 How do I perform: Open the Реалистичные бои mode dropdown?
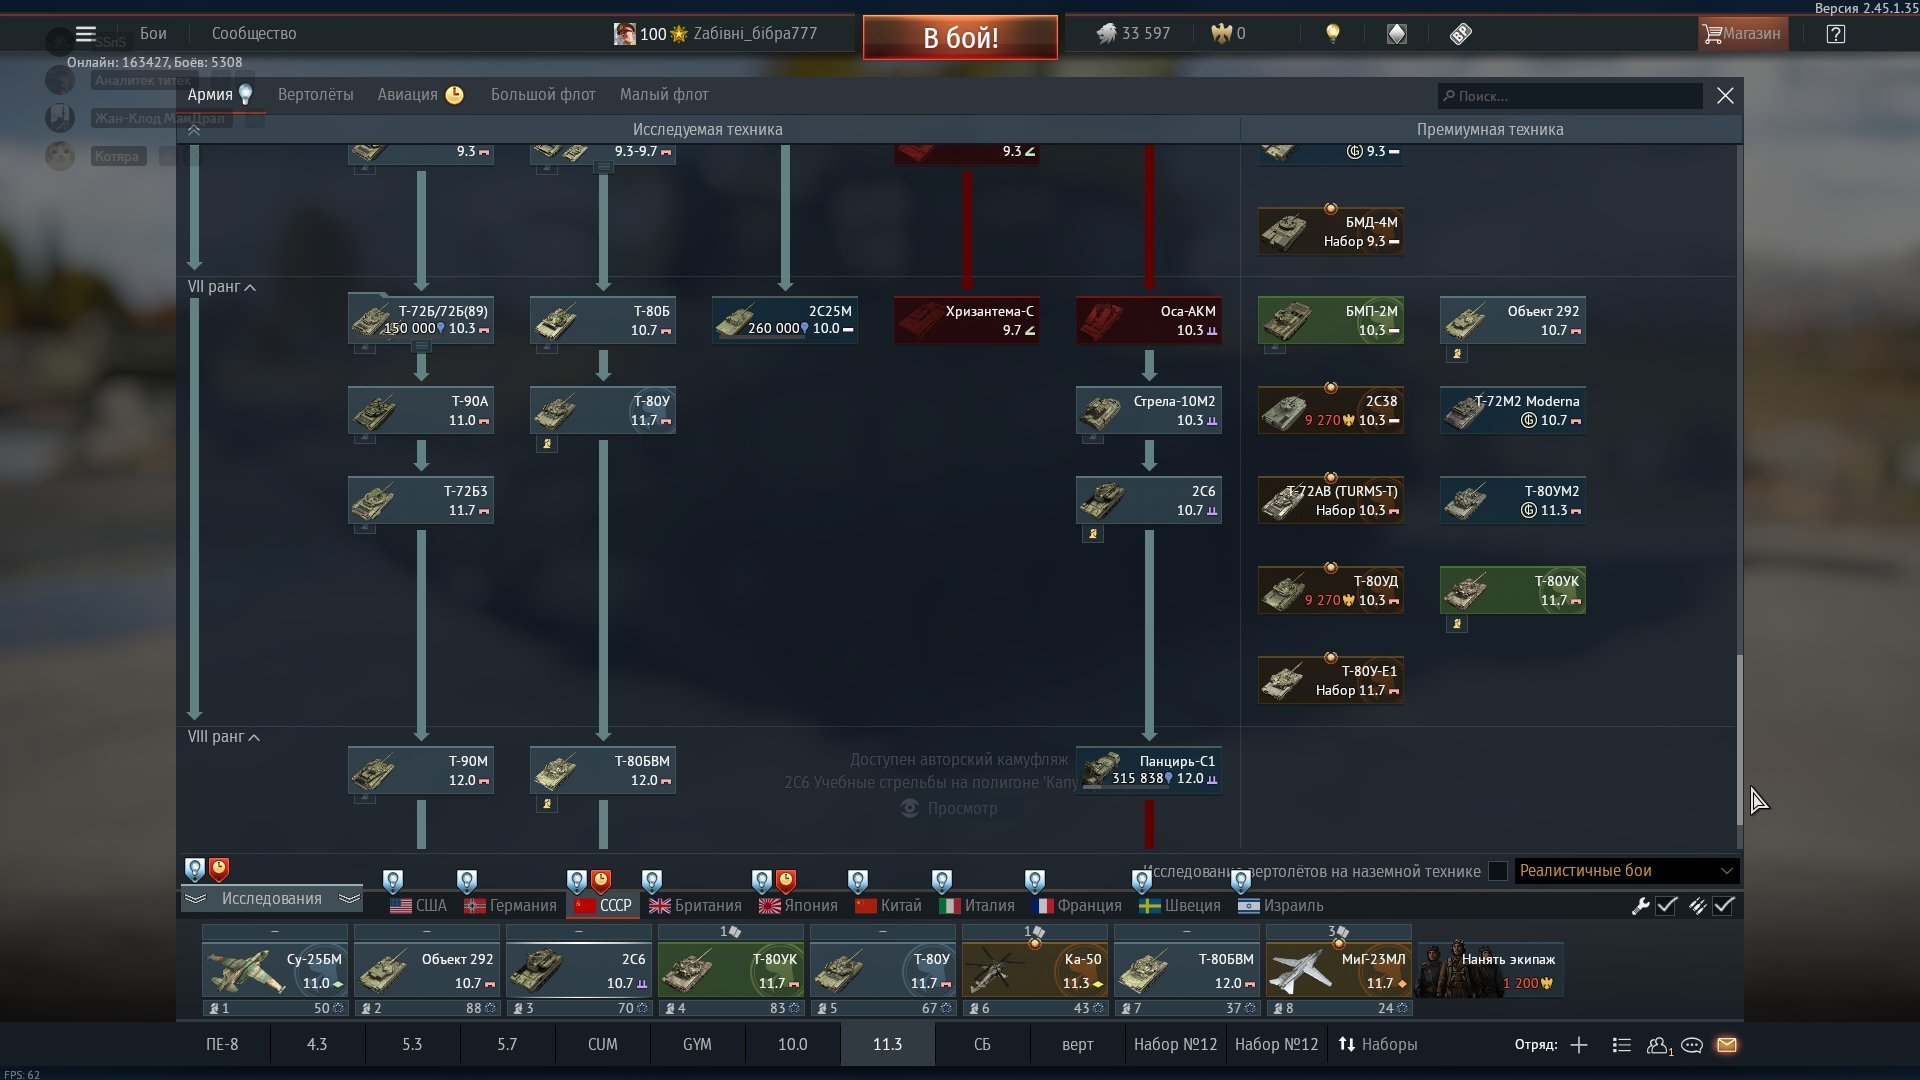(1626, 871)
